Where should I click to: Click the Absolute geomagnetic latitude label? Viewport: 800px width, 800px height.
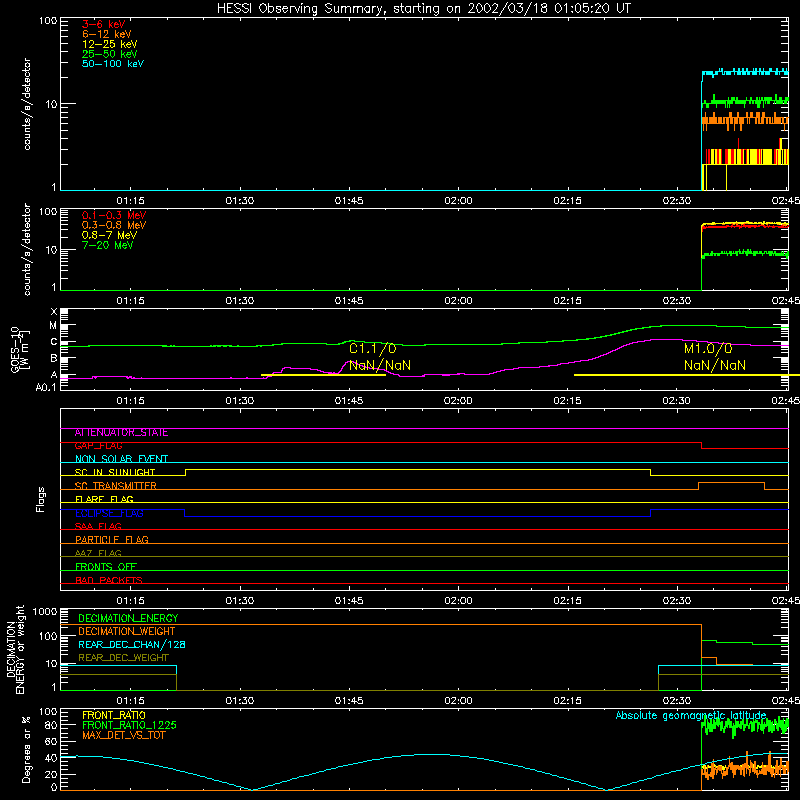coord(691,715)
